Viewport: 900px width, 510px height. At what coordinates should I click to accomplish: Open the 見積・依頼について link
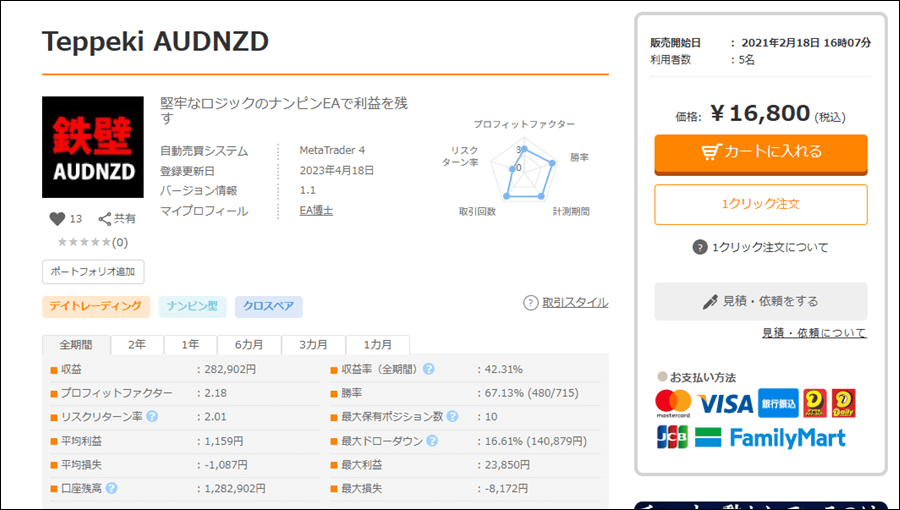click(x=814, y=333)
